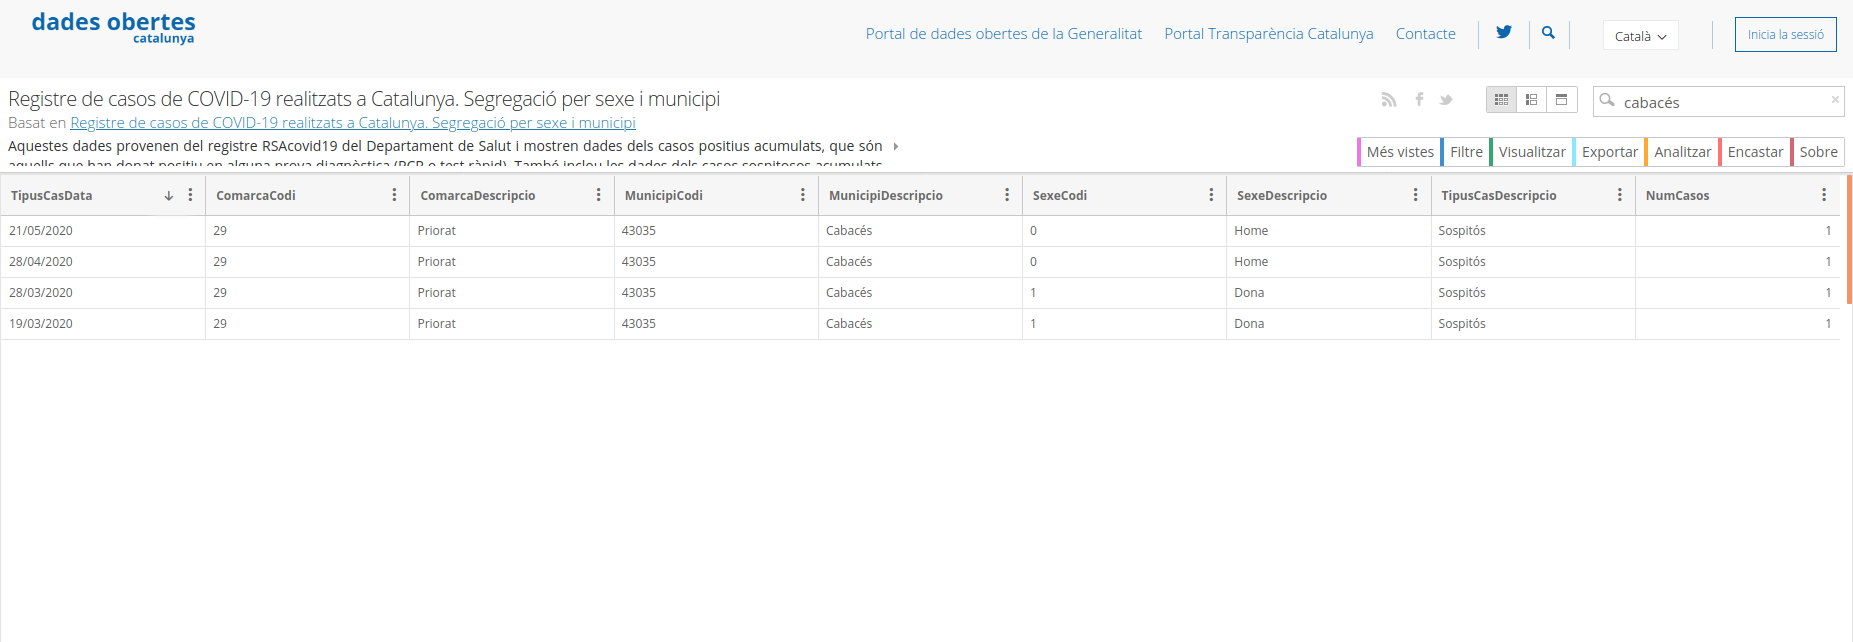Toggle the sort arrow on TipusCasData
The image size is (1853, 642).
coord(169,196)
